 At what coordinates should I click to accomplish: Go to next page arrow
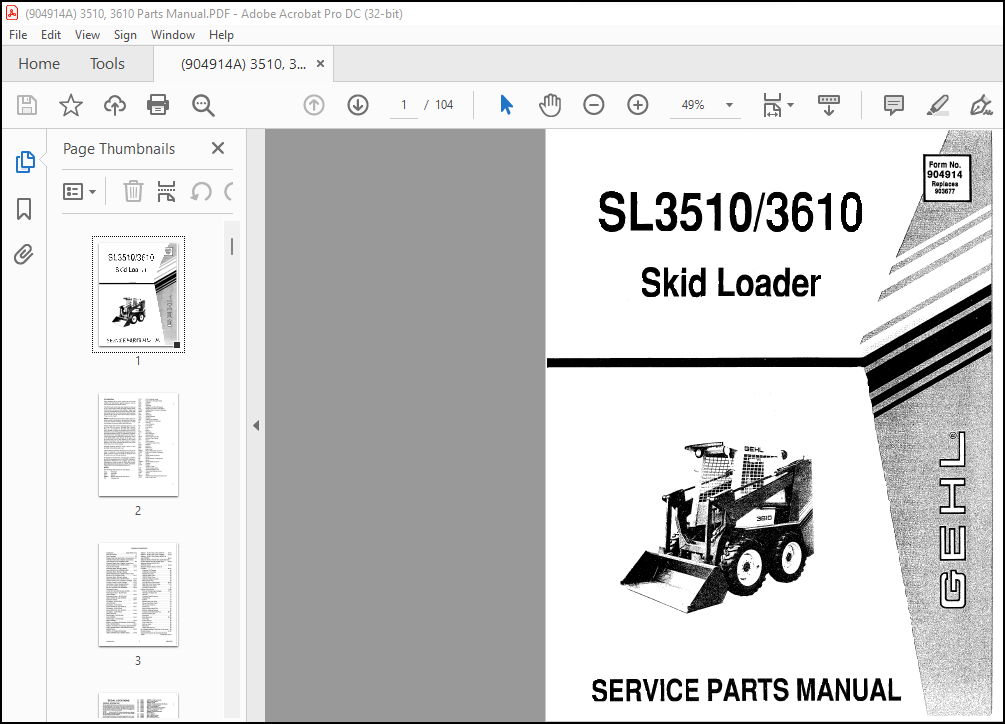pyautogui.click(x=358, y=105)
